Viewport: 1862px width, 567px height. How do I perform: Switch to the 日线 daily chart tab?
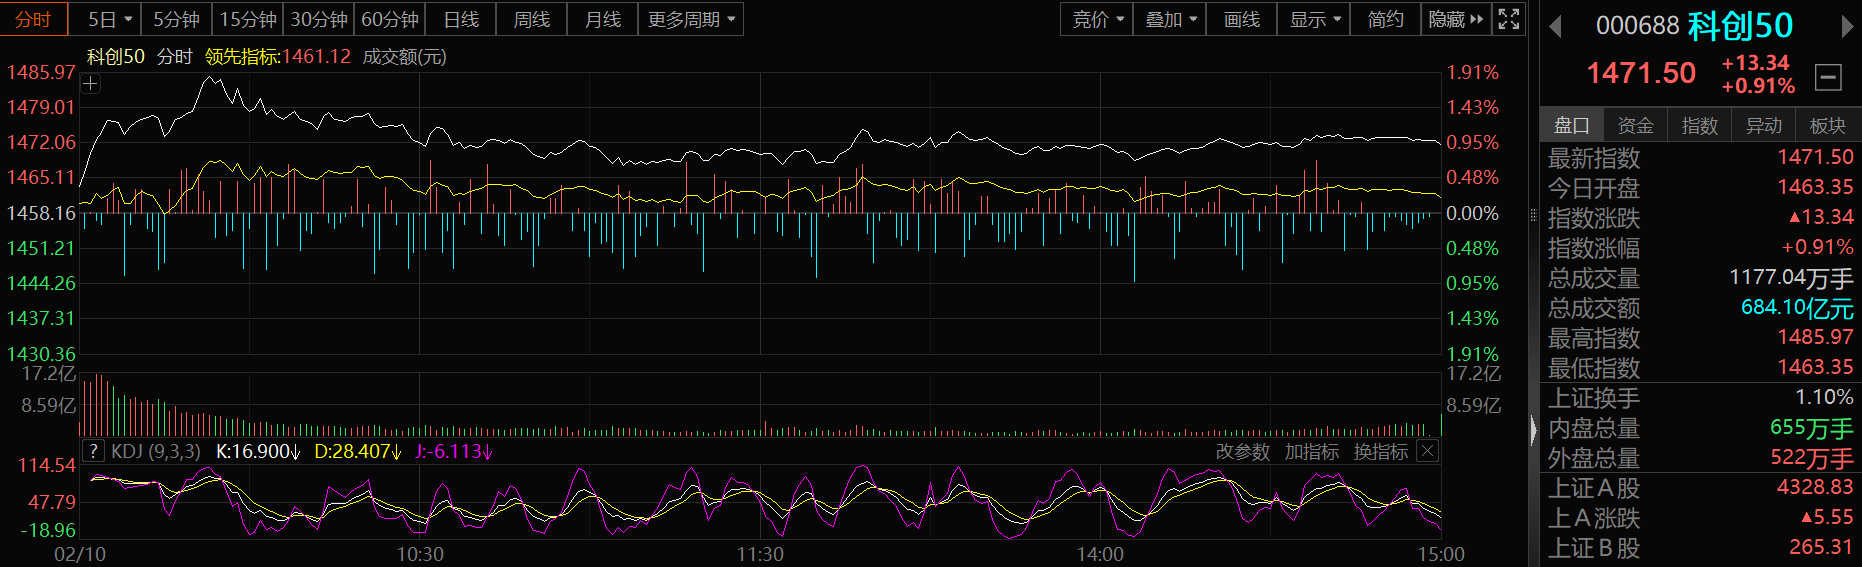461,19
